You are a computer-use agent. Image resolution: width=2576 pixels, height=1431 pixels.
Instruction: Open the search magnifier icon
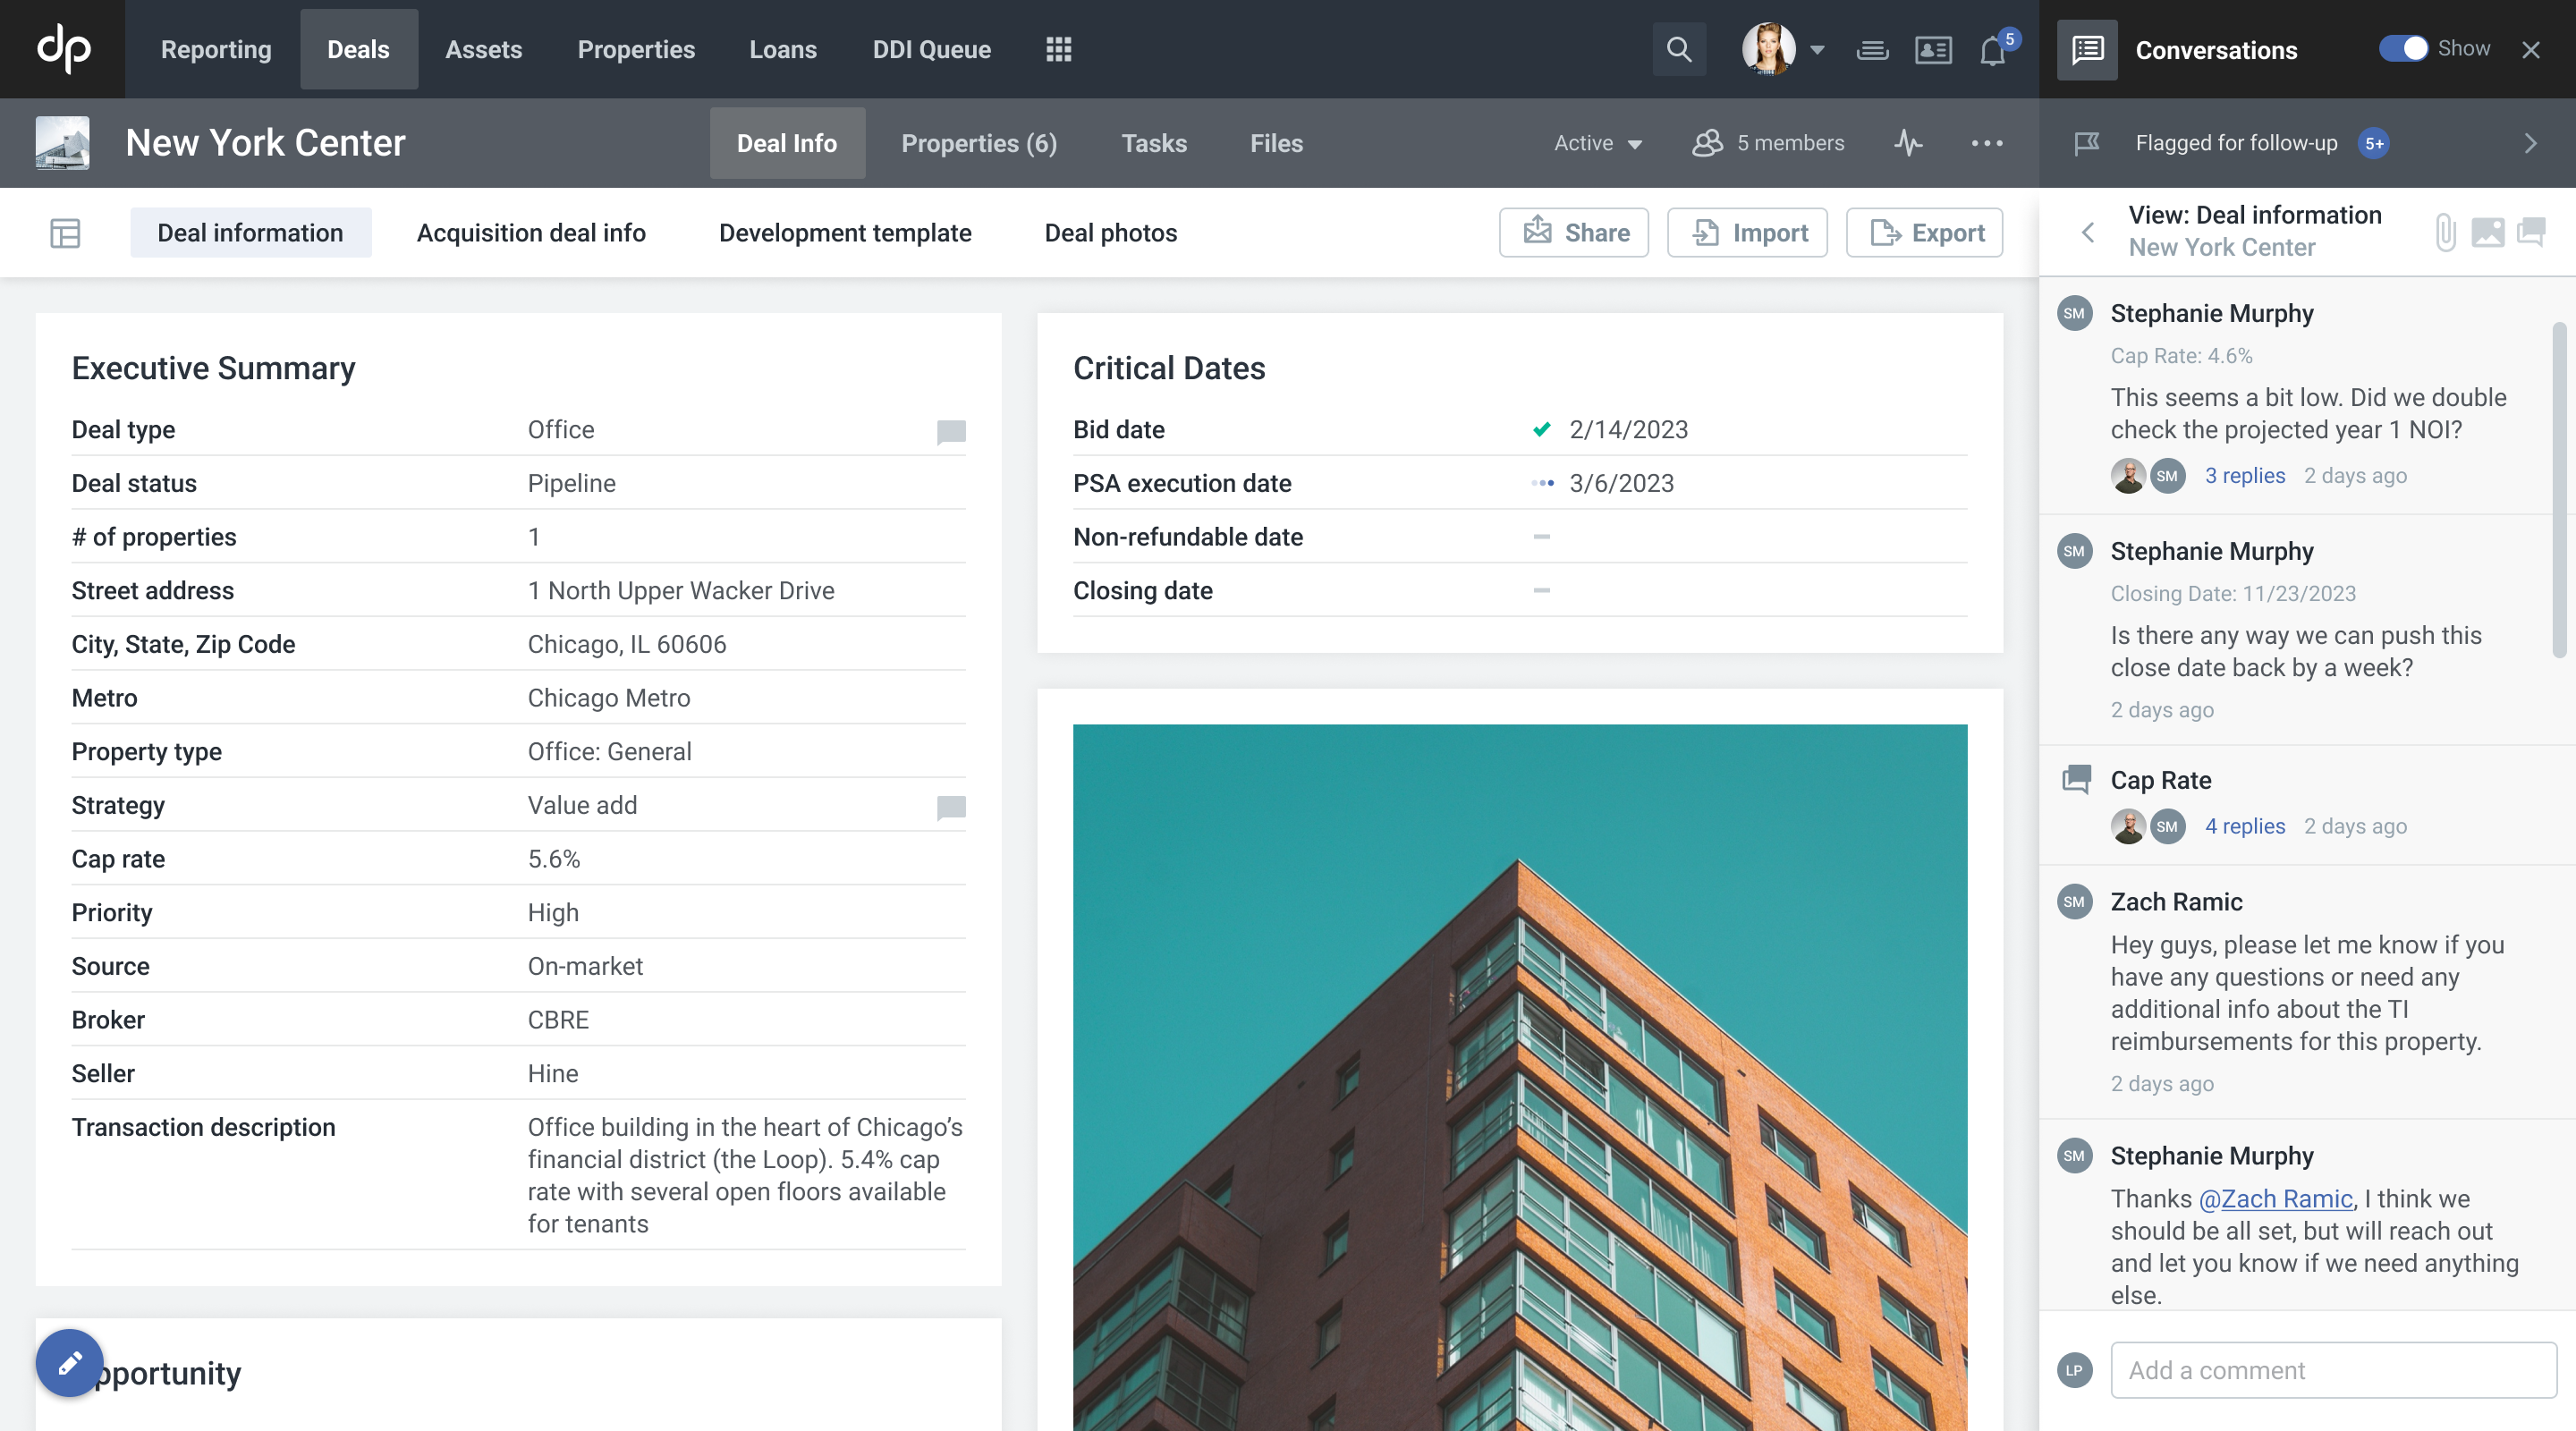tap(1679, 49)
